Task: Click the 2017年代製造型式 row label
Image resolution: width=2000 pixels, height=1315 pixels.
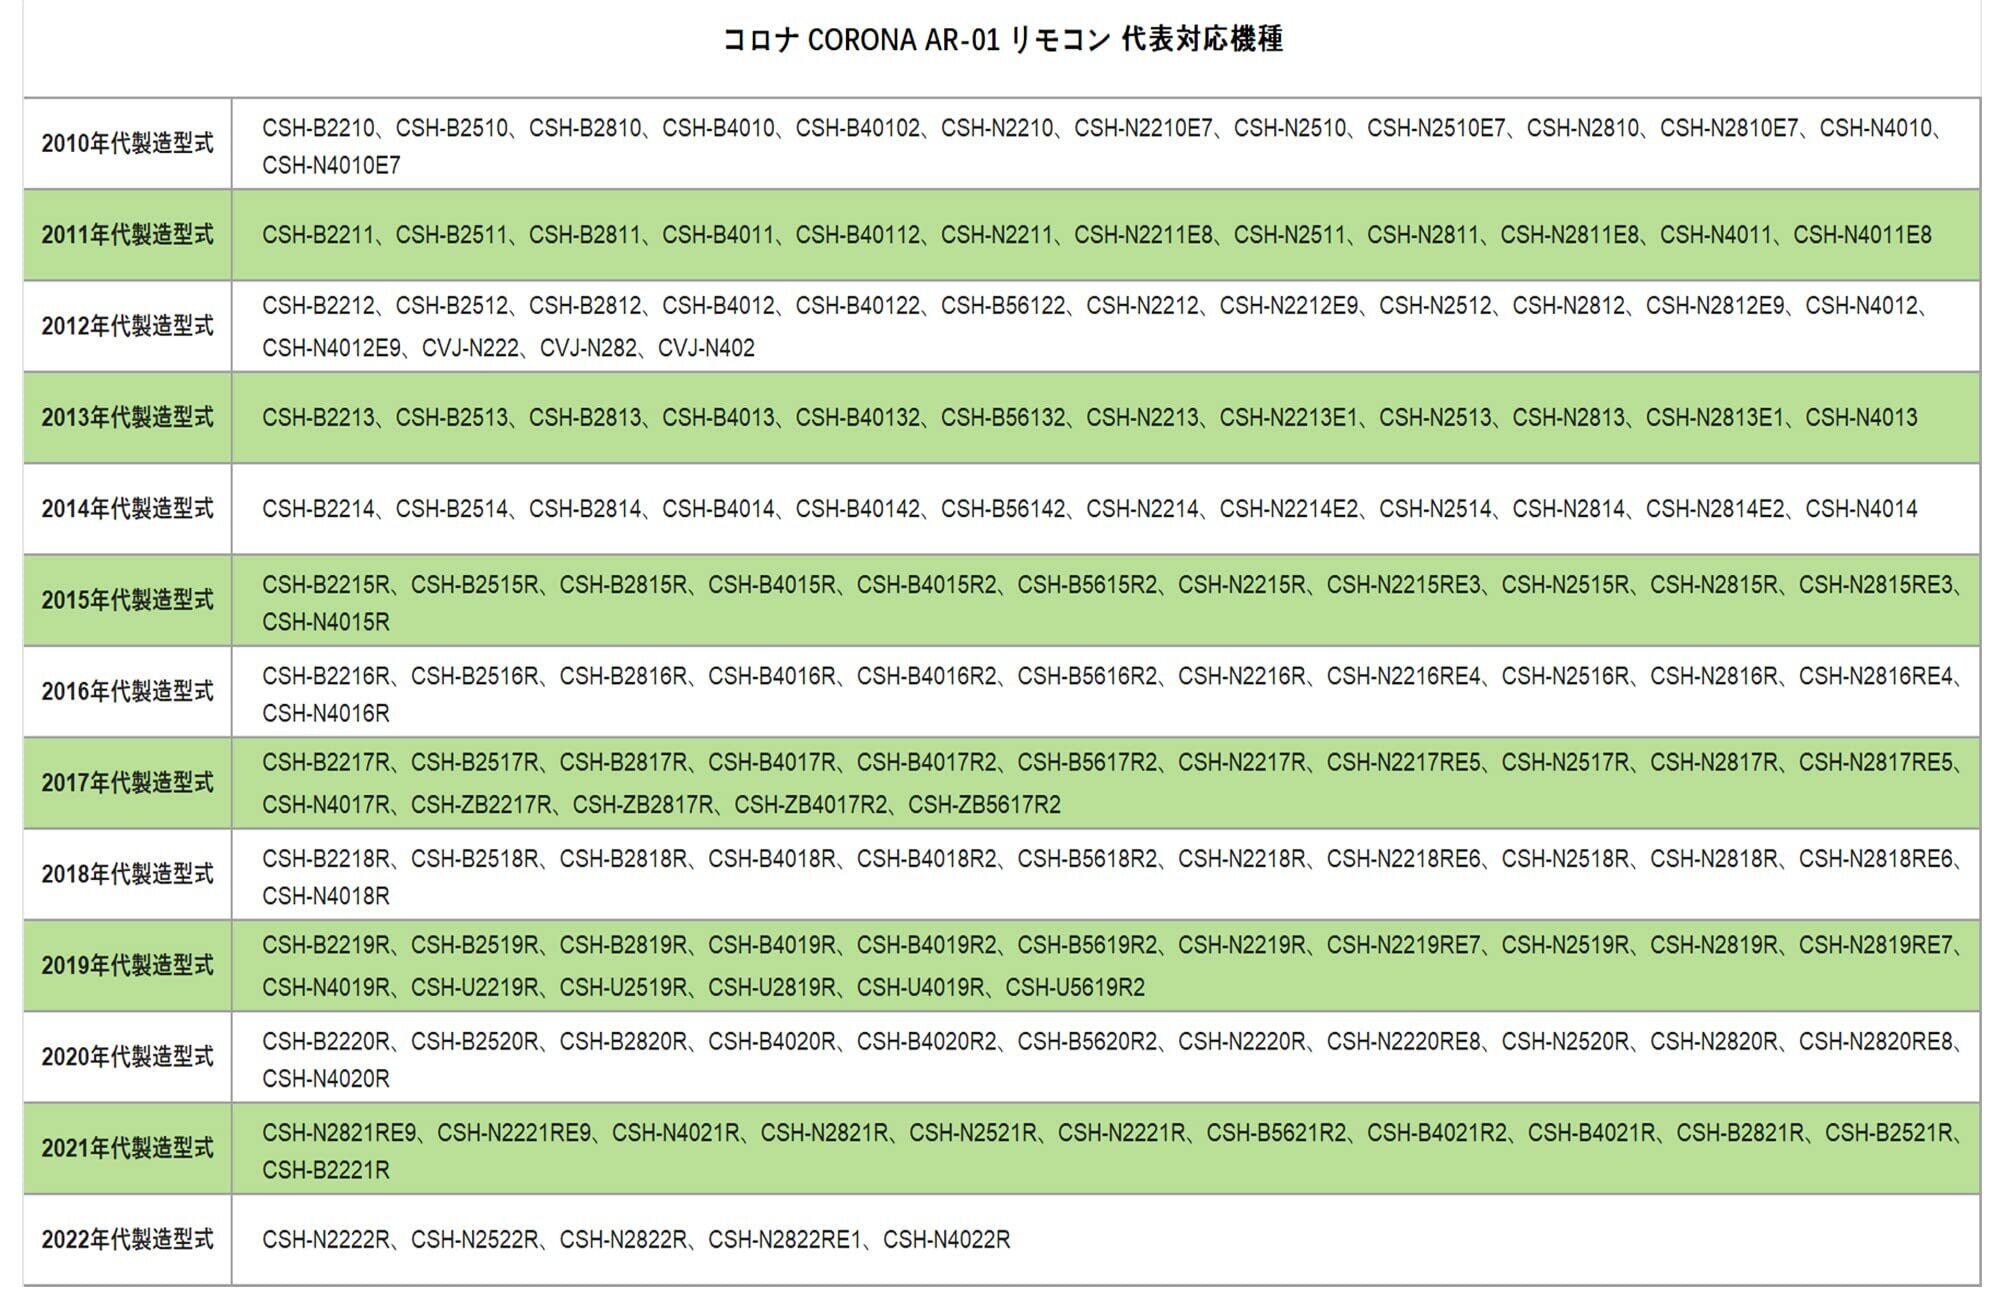Action: pyautogui.click(x=127, y=783)
